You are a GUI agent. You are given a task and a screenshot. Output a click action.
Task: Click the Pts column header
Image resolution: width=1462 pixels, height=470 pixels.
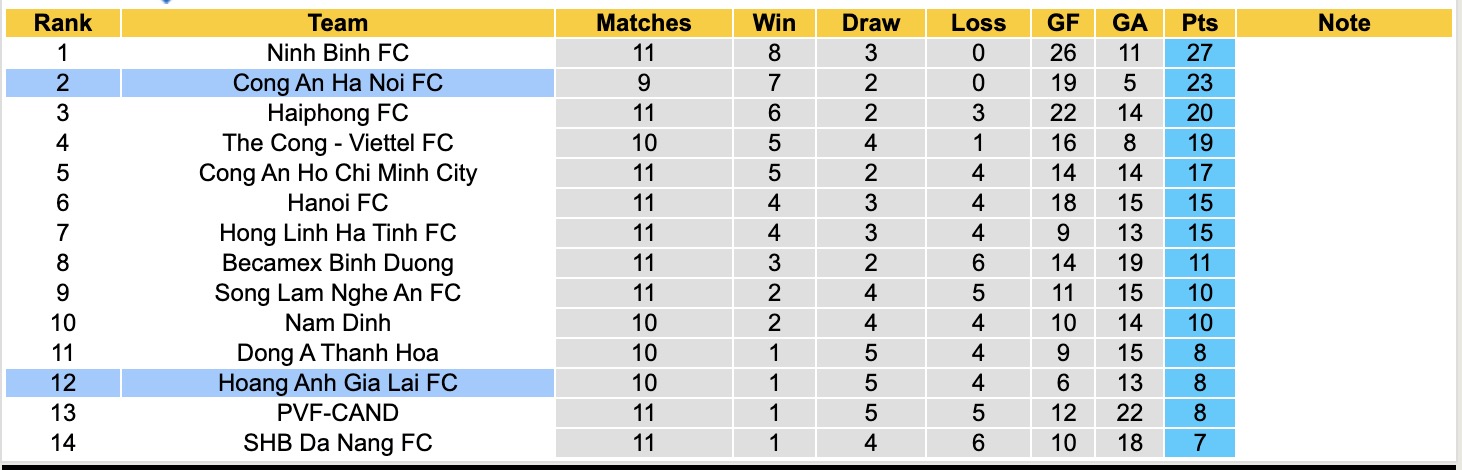point(1199,23)
